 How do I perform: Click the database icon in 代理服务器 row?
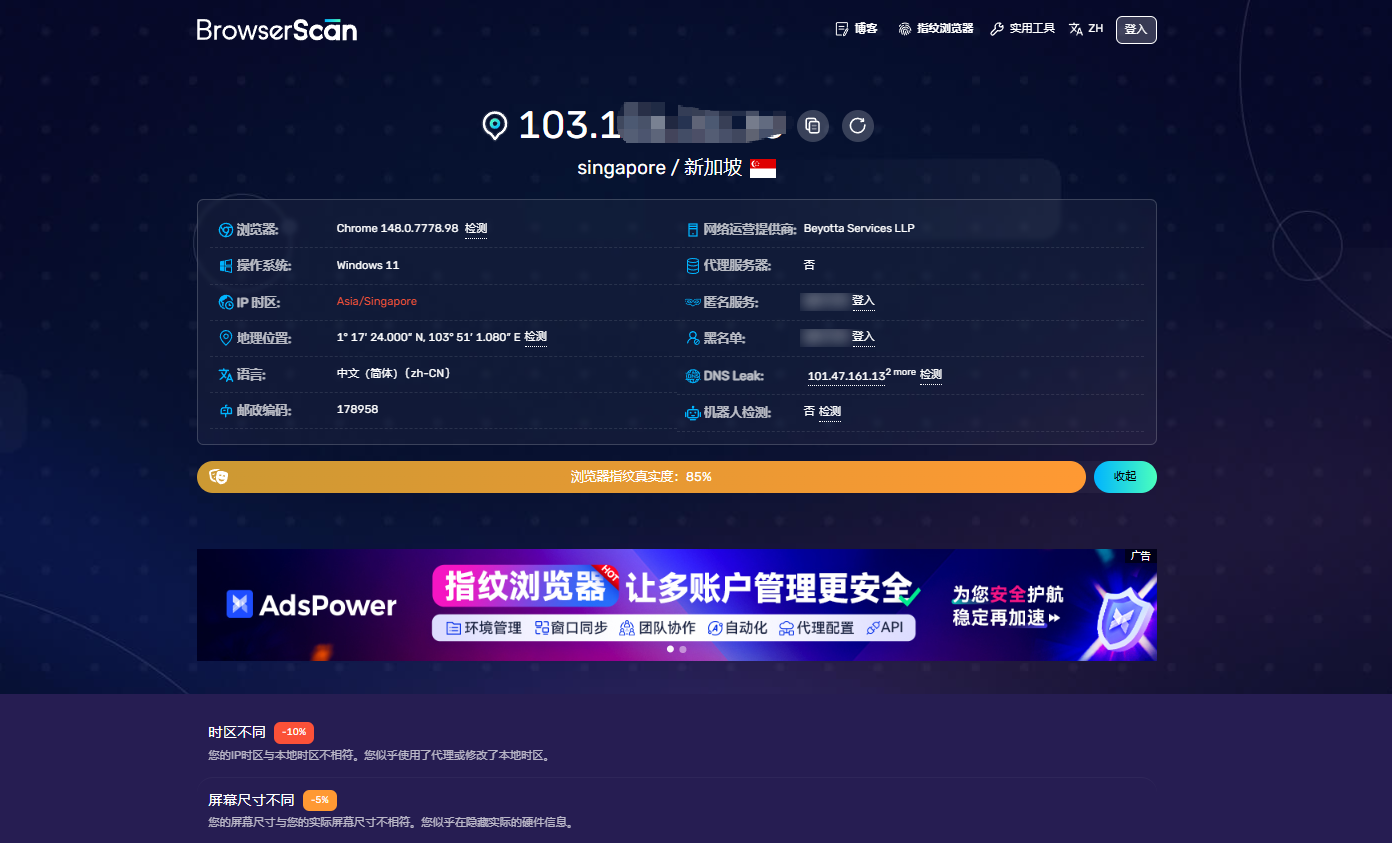pyautogui.click(x=692, y=266)
